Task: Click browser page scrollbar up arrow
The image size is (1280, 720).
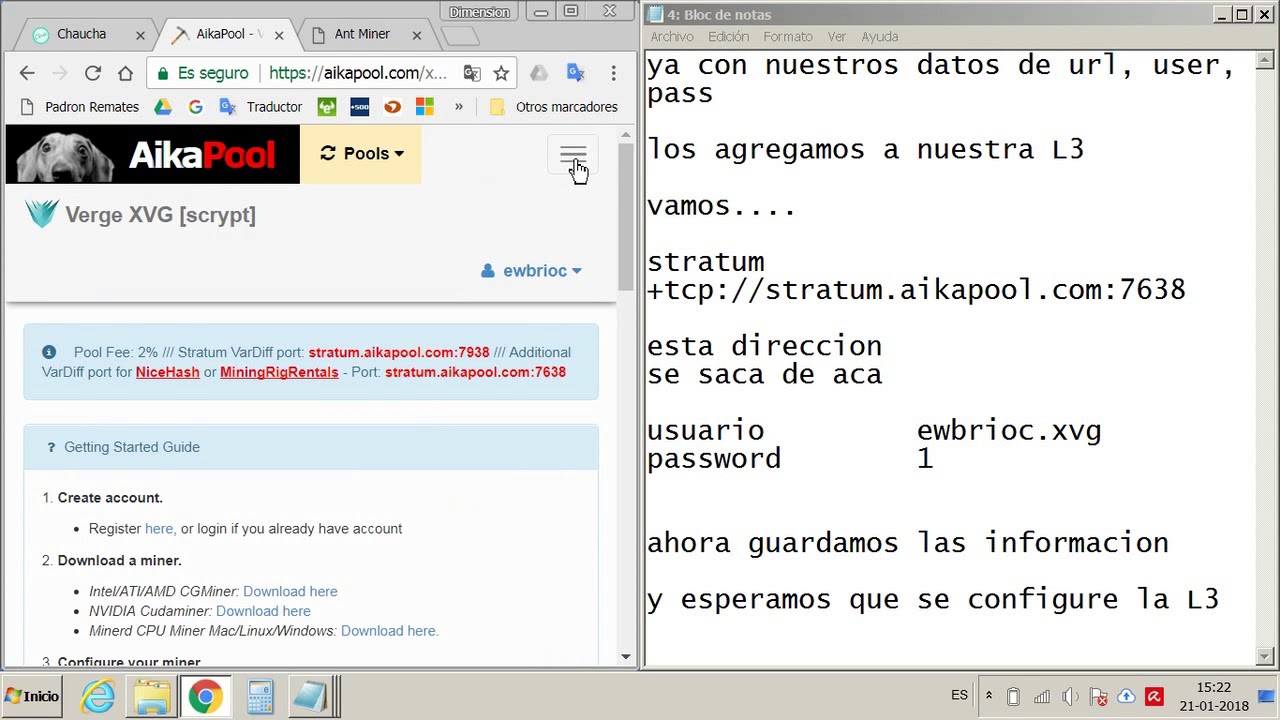Action: (626, 135)
